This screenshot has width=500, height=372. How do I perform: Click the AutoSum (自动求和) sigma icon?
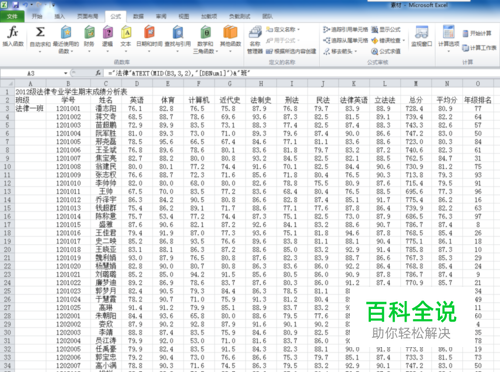click(40, 33)
